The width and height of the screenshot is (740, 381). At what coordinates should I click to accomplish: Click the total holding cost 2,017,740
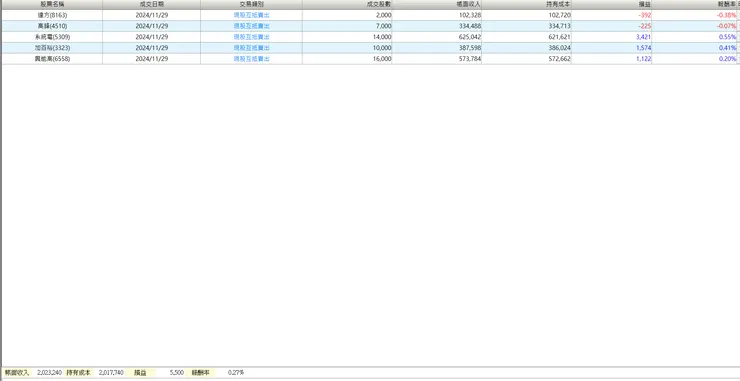coord(111,373)
